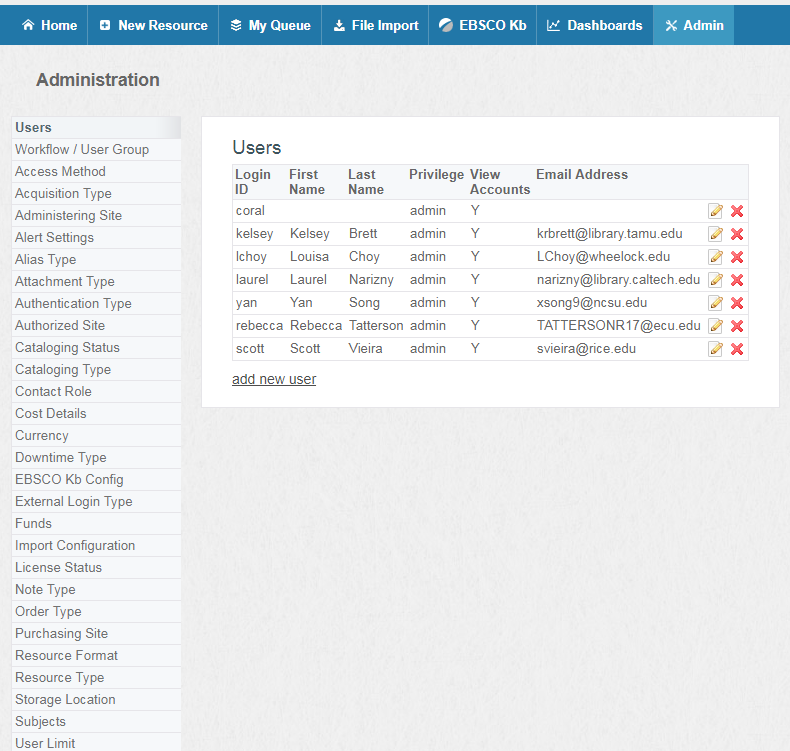Open Import Configuration
790x751 pixels.
click(96, 545)
